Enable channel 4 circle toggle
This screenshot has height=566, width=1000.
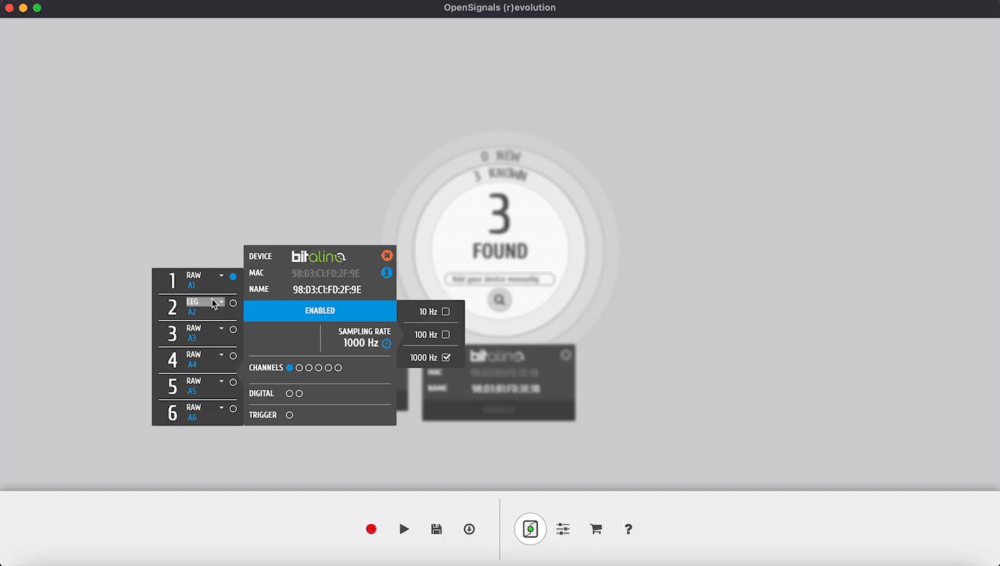[233, 356]
